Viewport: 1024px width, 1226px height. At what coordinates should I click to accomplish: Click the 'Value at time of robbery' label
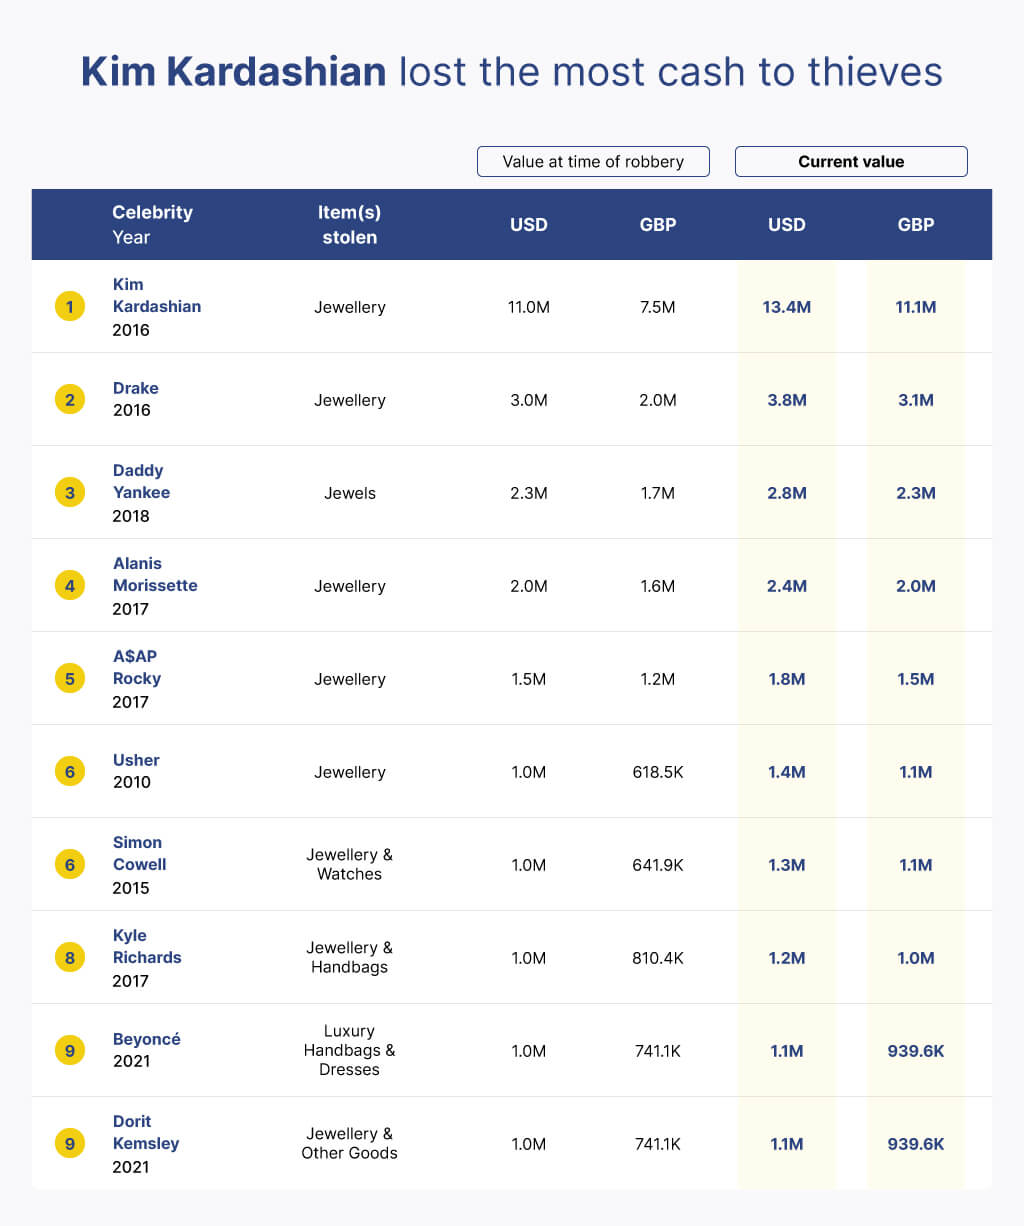(x=593, y=161)
